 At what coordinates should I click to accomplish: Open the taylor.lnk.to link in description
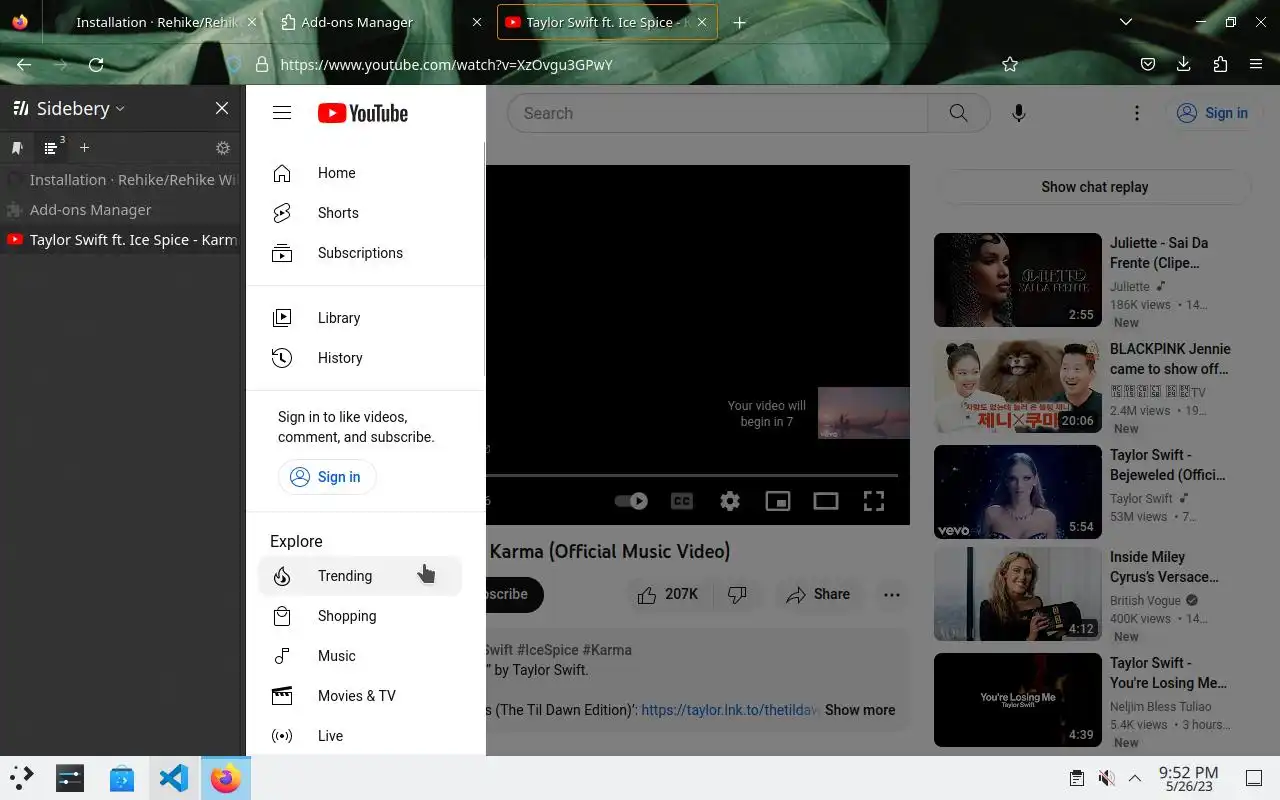point(730,710)
